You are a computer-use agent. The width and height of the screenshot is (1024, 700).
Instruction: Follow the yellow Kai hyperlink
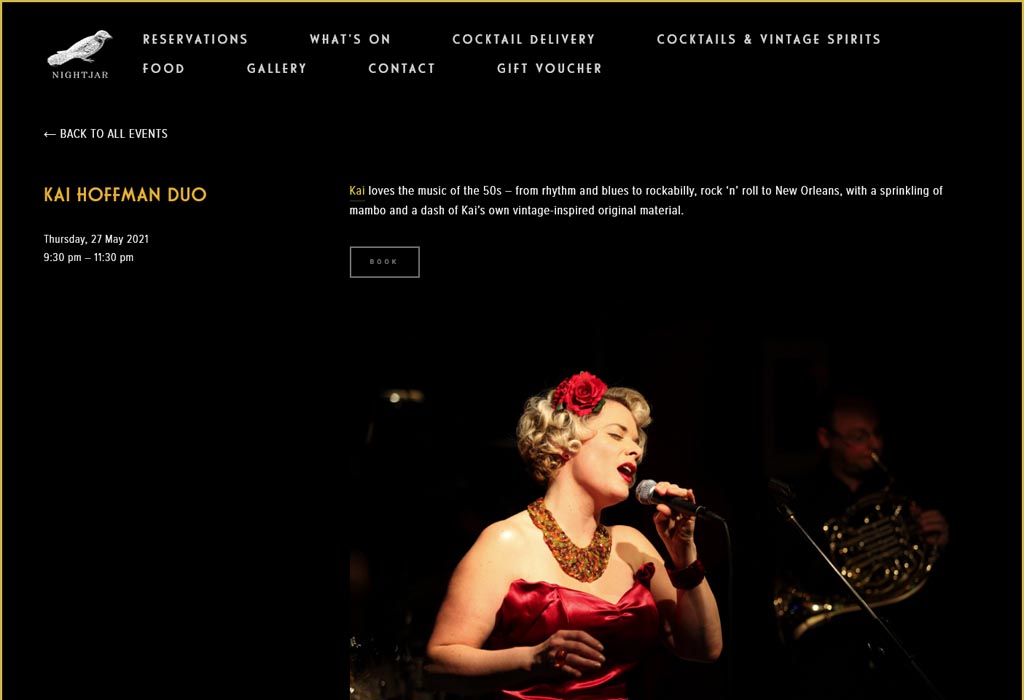pos(357,191)
